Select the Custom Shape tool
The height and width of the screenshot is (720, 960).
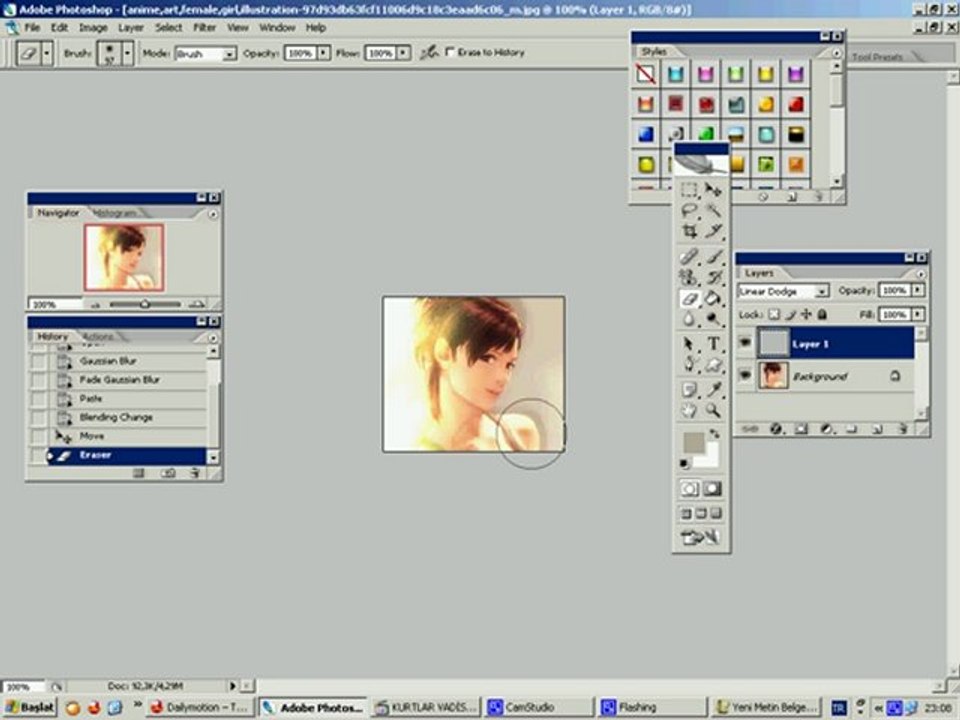[x=713, y=365]
